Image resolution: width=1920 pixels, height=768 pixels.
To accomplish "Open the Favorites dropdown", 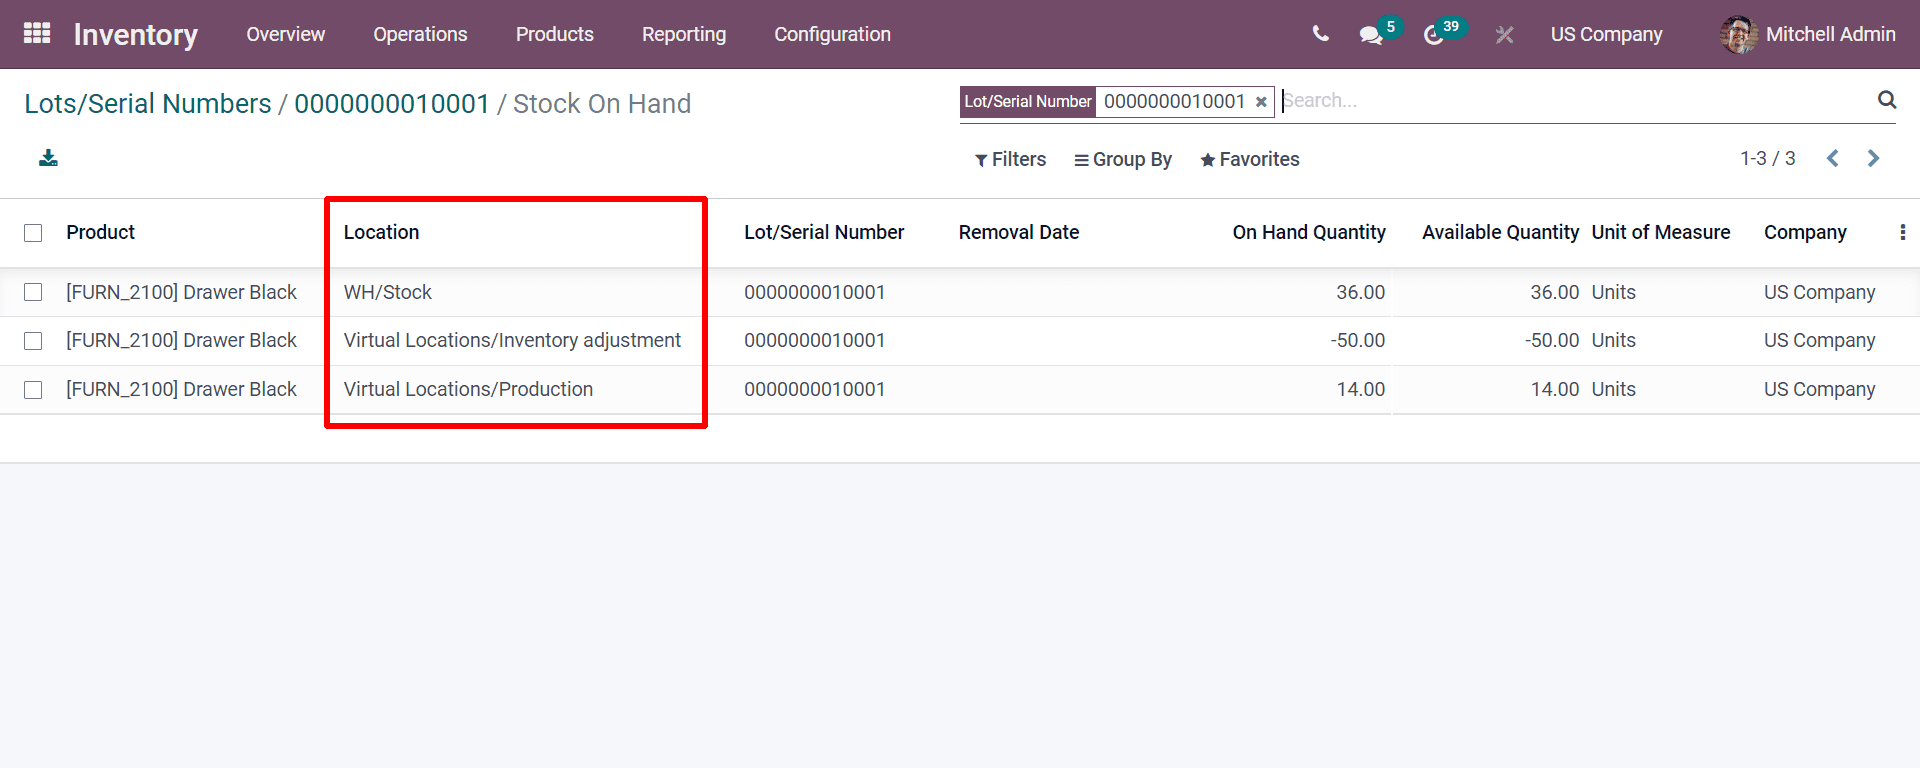I will (x=1250, y=160).
